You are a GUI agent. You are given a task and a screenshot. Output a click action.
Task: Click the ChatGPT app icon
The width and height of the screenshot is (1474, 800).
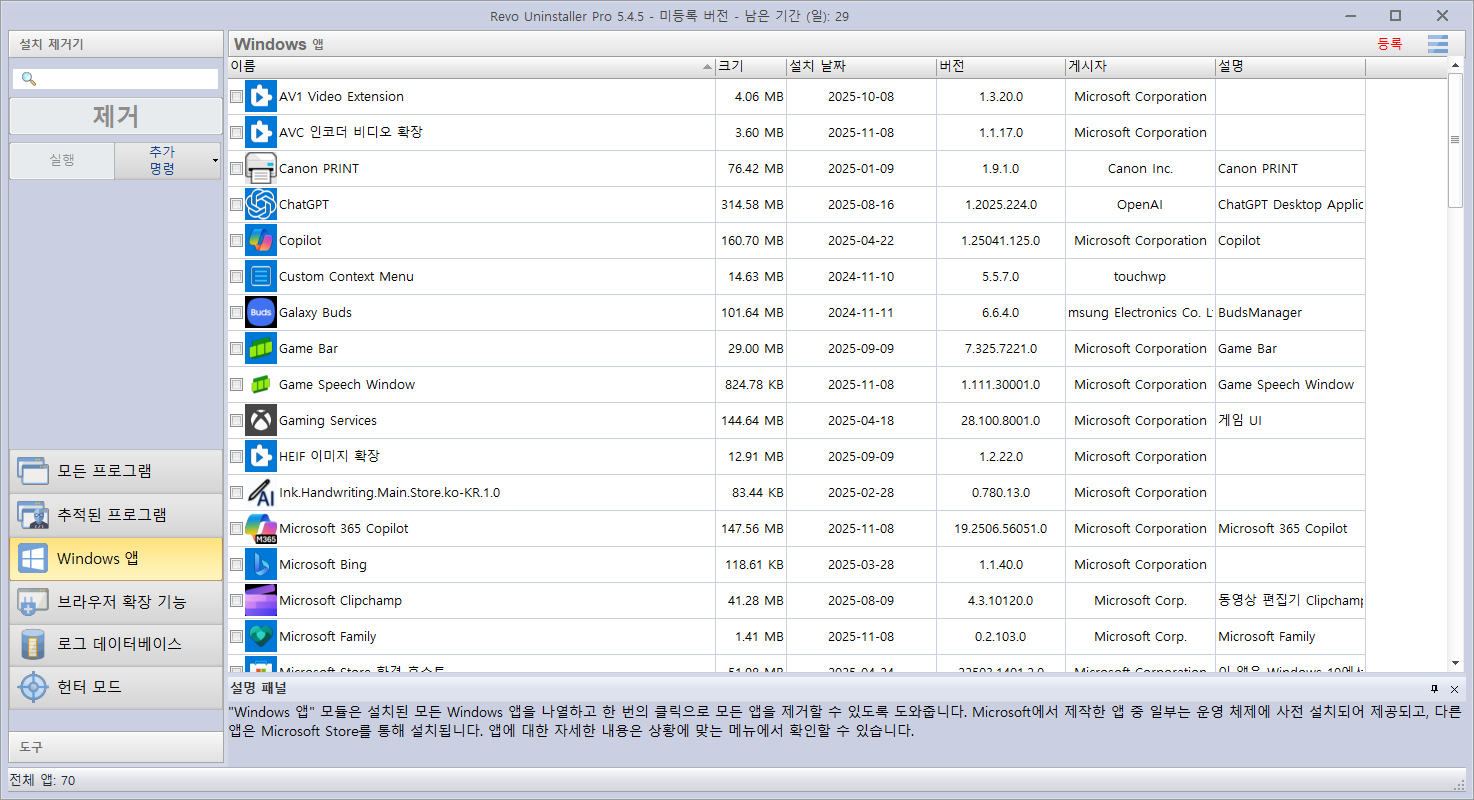[x=261, y=205]
